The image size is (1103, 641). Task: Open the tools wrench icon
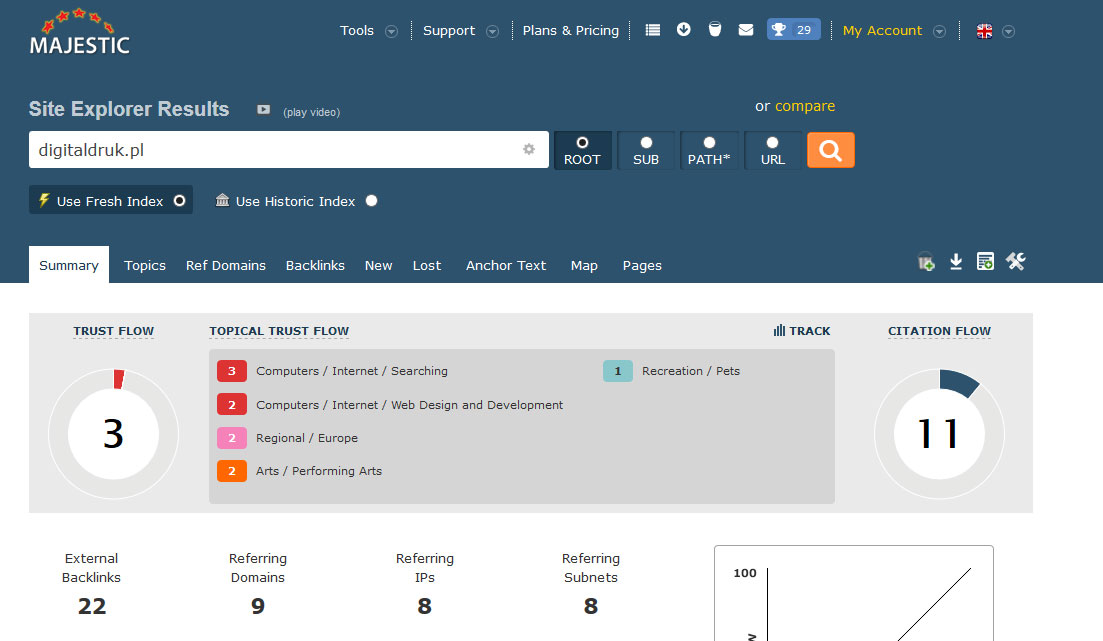click(1016, 262)
